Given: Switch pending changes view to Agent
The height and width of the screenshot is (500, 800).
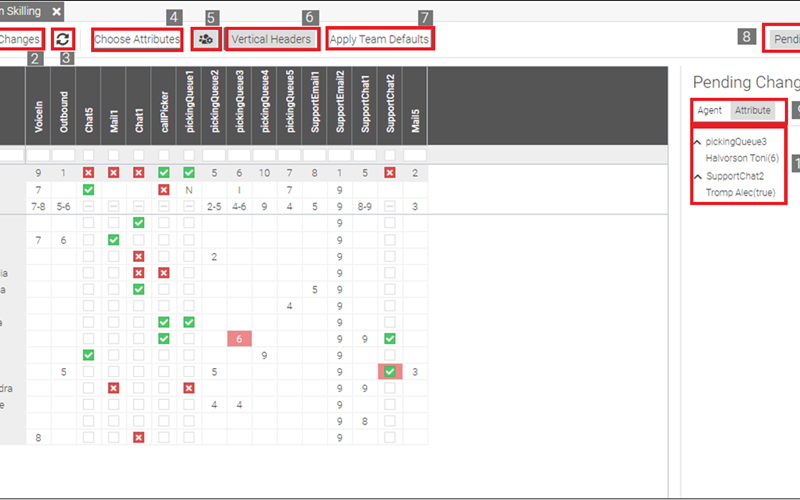Looking at the screenshot, I should point(710,110).
